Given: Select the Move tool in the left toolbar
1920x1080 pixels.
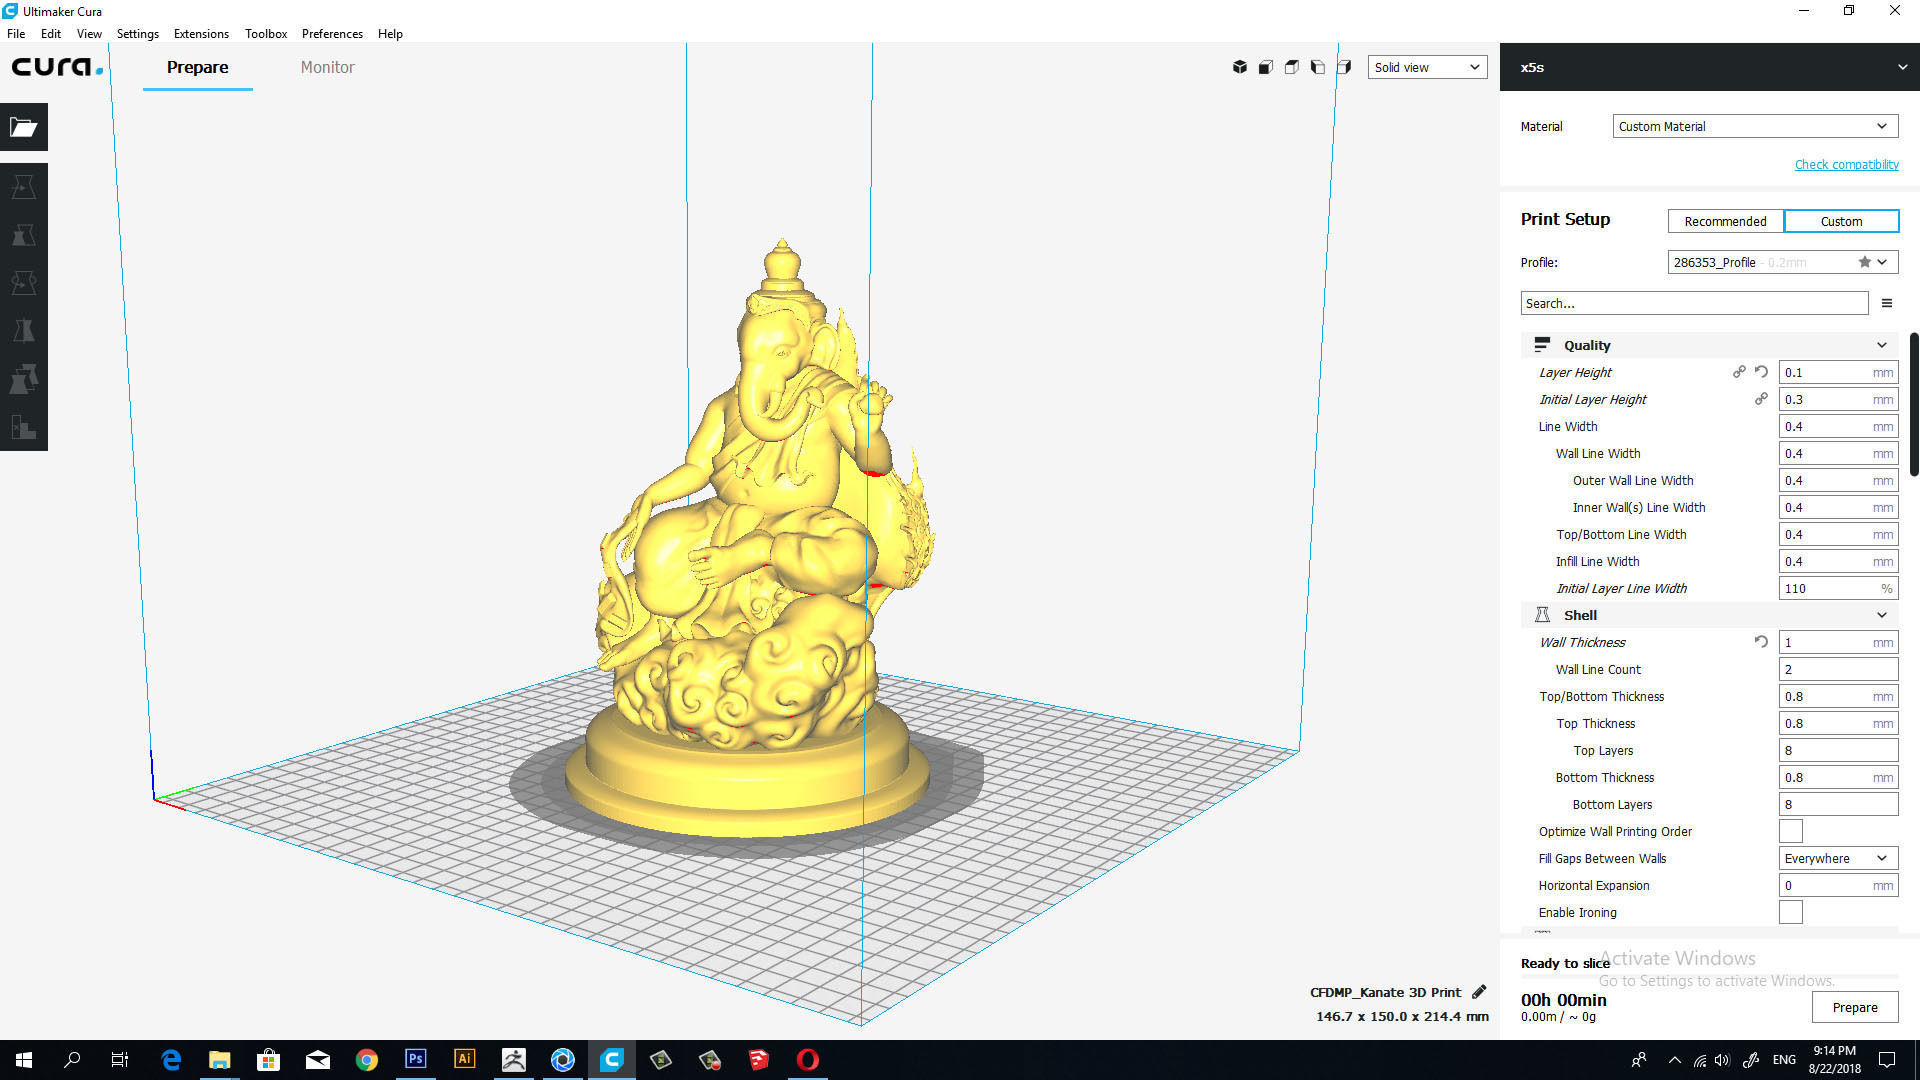Looking at the screenshot, I should [x=24, y=187].
